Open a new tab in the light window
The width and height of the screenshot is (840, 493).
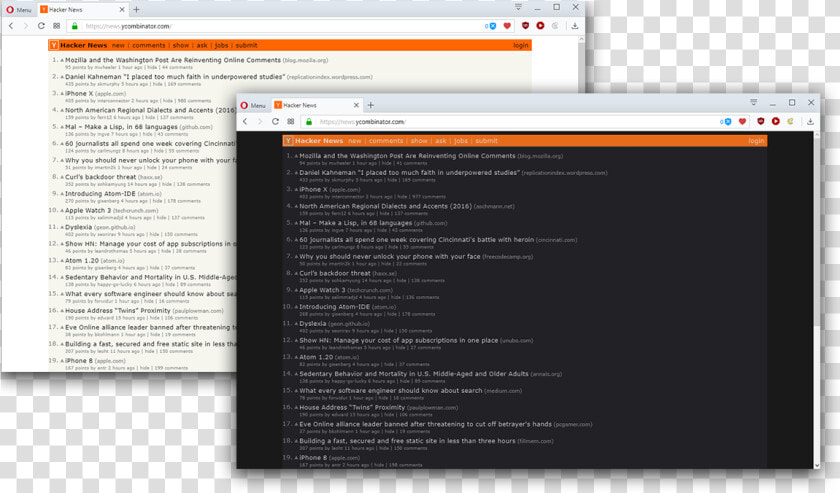click(x=136, y=10)
